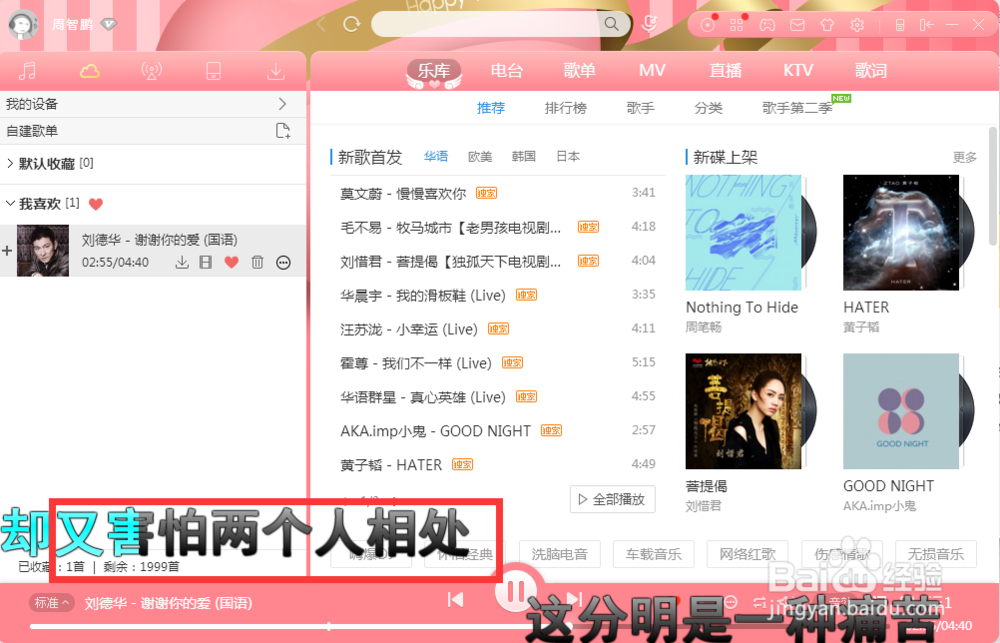The height and width of the screenshot is (643, 1000).
Task: Open the 网络红歌 category button
Action: click(747, 554)
